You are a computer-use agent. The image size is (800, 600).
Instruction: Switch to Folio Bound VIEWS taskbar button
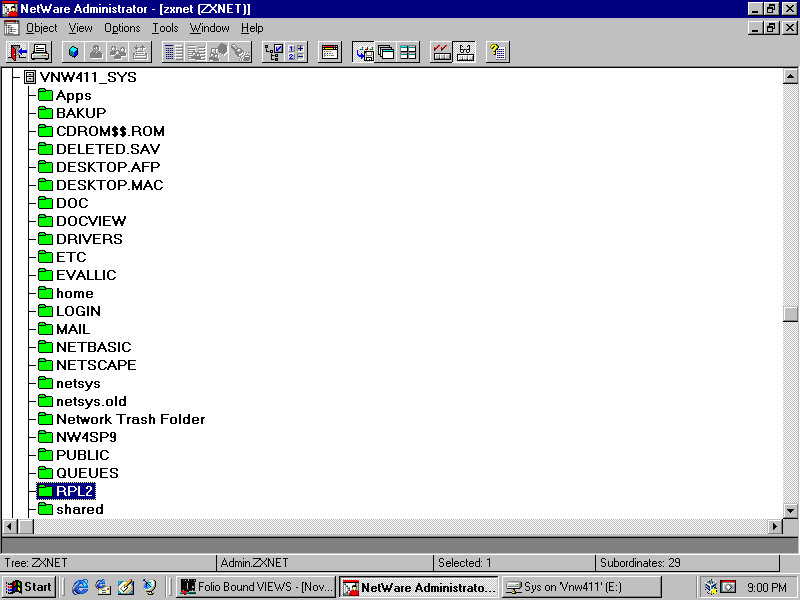(x=256, y=587)
